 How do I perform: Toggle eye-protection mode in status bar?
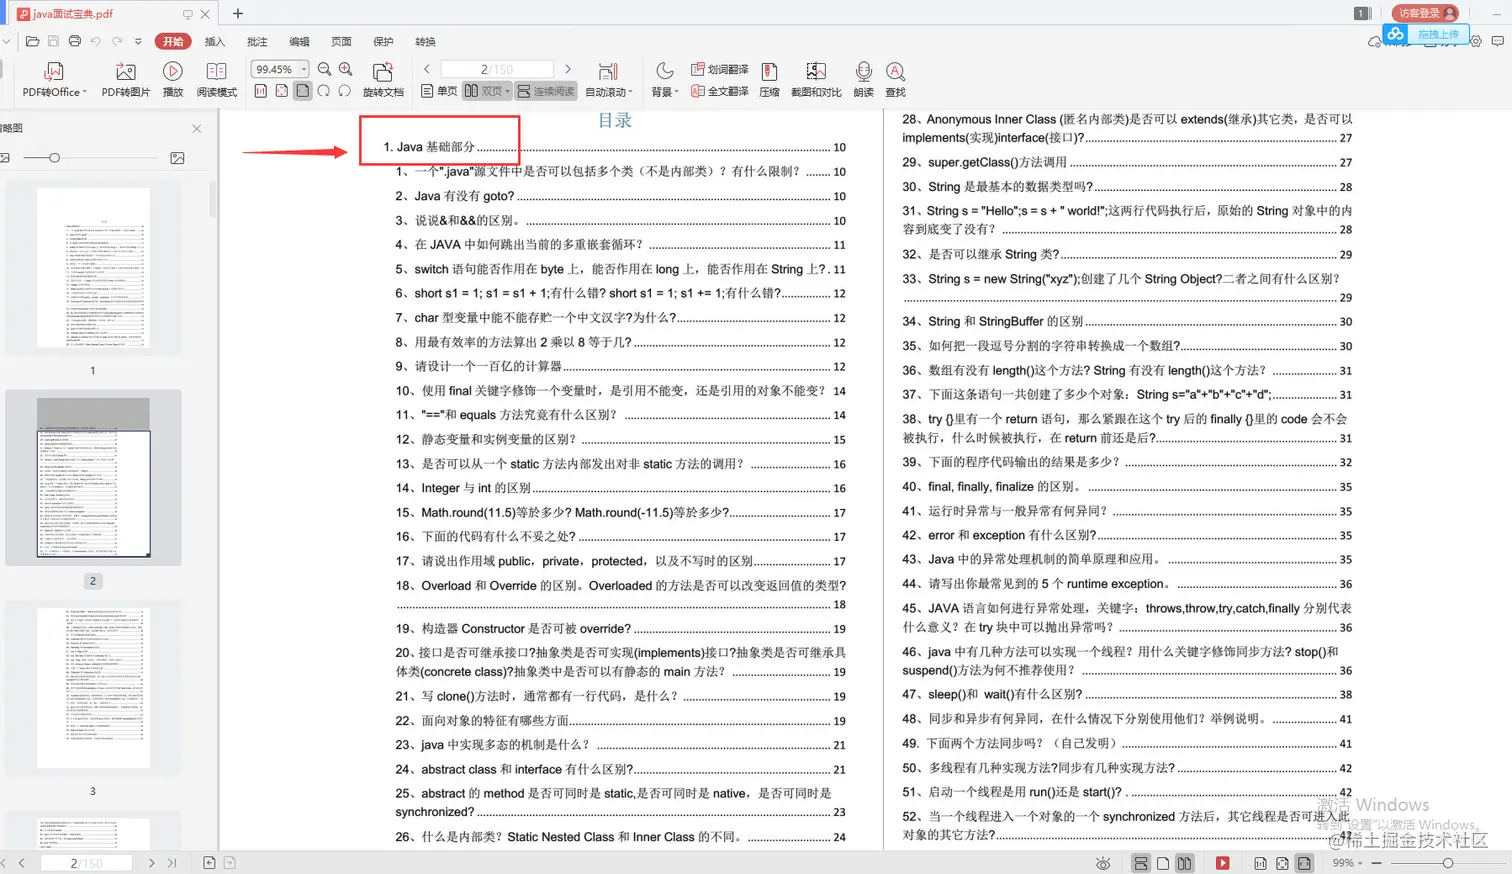click(1104, 862)
